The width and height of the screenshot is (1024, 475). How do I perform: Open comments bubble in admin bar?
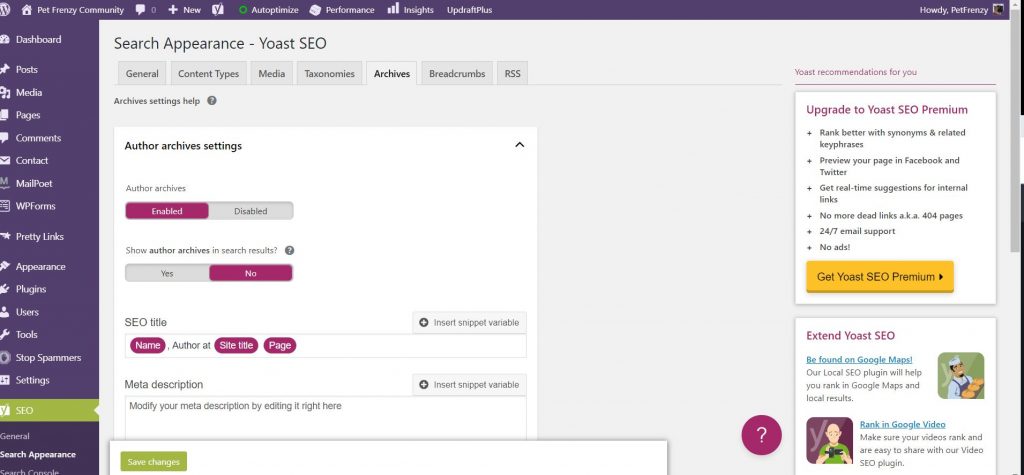pos(146,10)
